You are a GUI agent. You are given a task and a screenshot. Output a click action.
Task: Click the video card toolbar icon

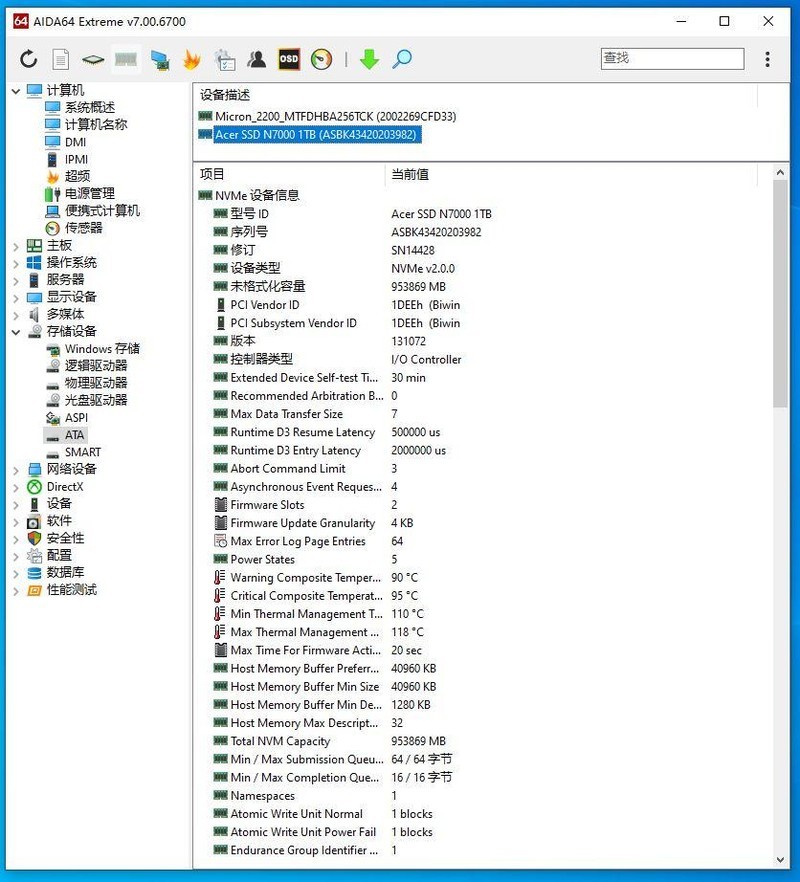click(157, 59)
